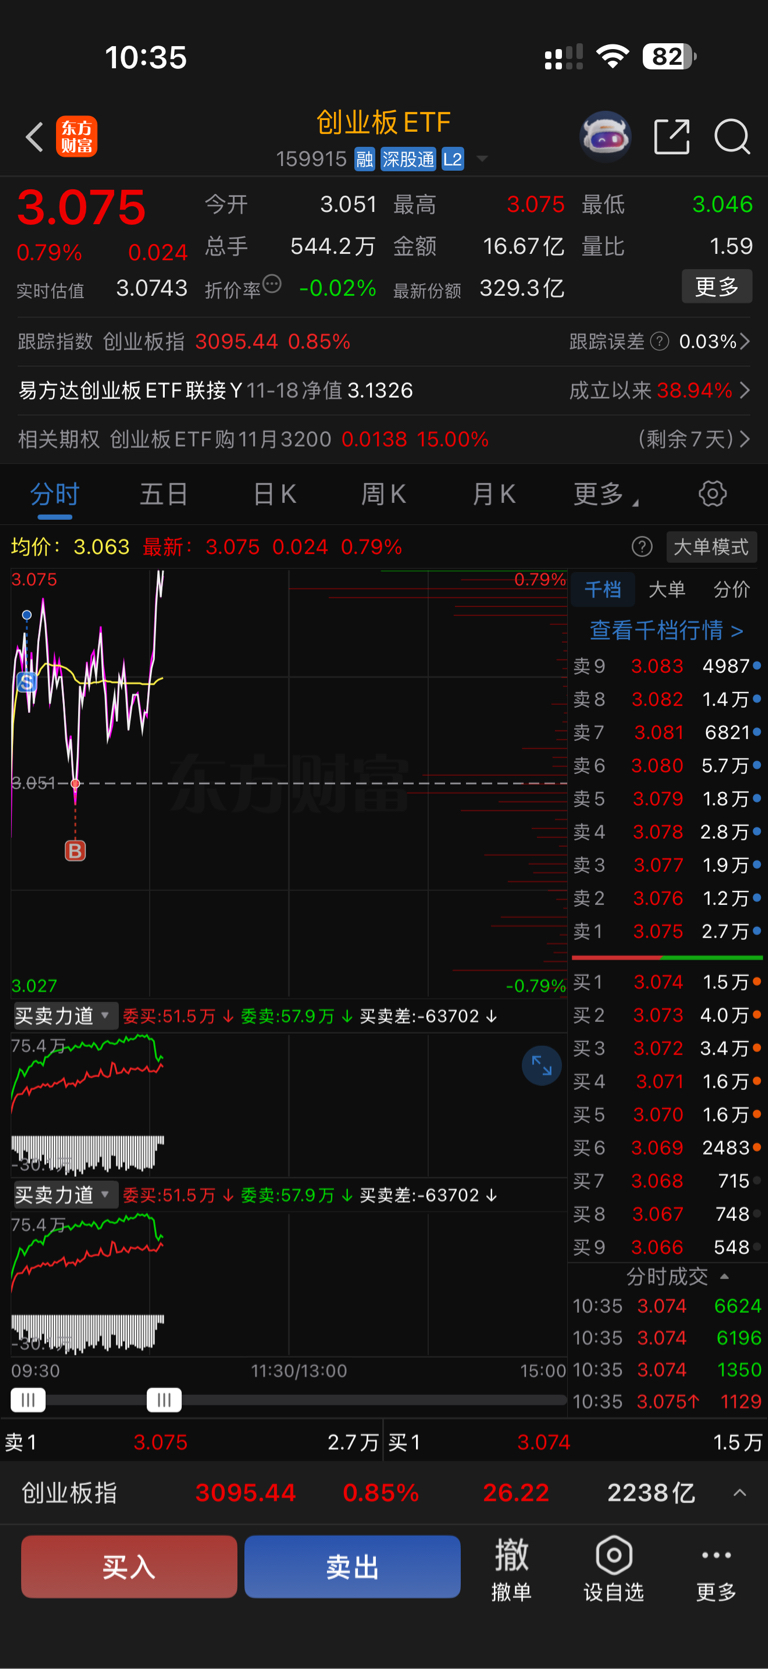Tap the 撤单 cancel order icon
The image size is (768, 1669).
tap(511, 1555)
